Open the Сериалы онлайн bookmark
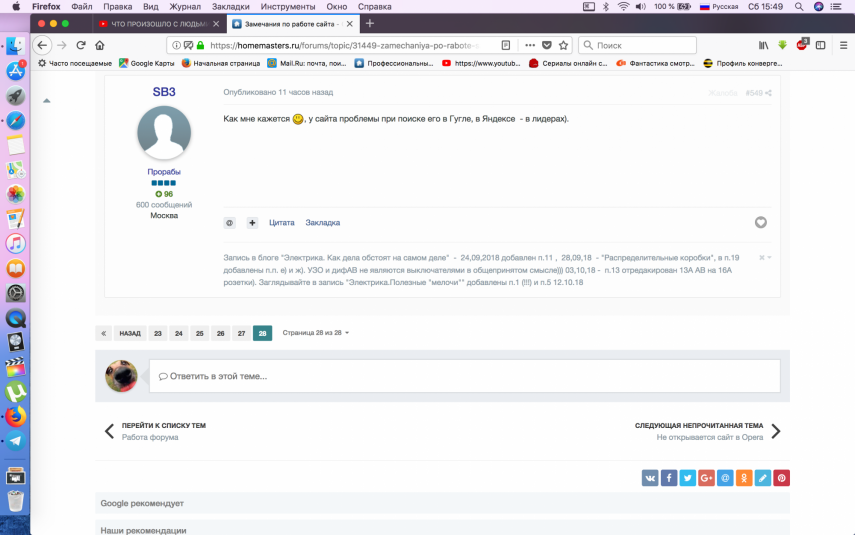This screenshot has width=855, height=535. (x=568, y=63)
